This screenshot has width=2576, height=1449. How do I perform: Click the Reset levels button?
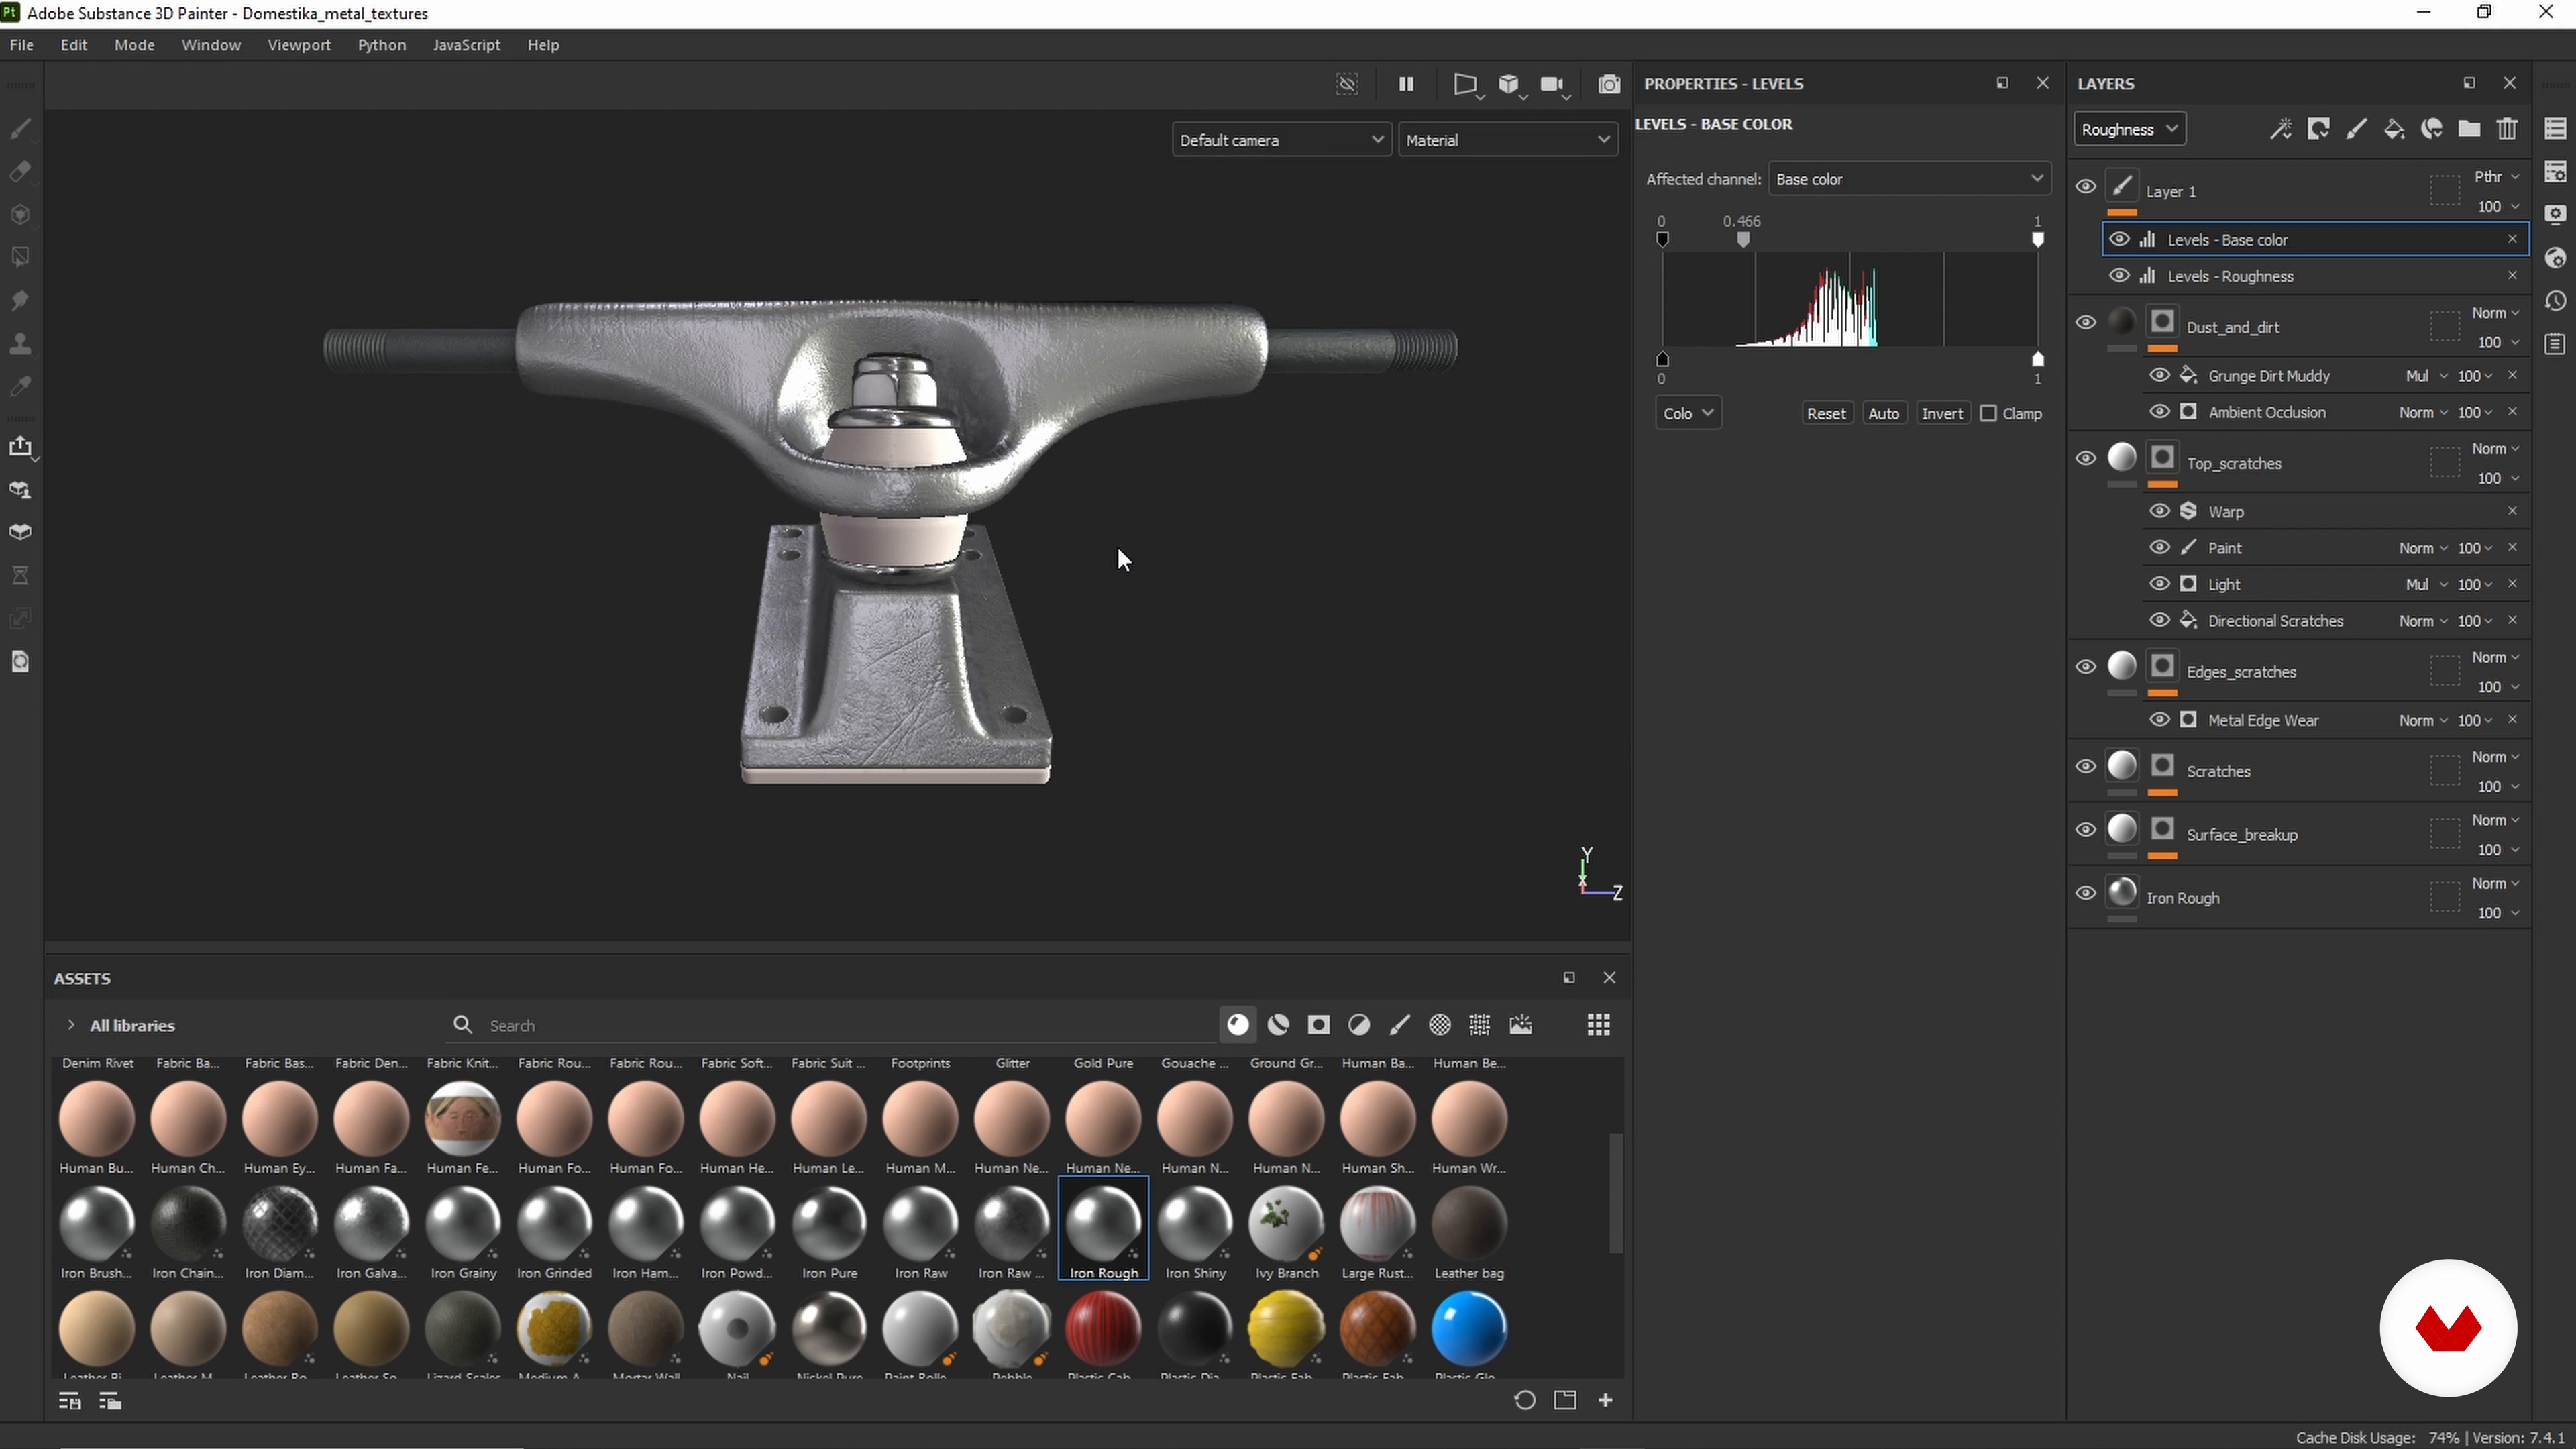pyautogui.click(x=1826, y=413)
